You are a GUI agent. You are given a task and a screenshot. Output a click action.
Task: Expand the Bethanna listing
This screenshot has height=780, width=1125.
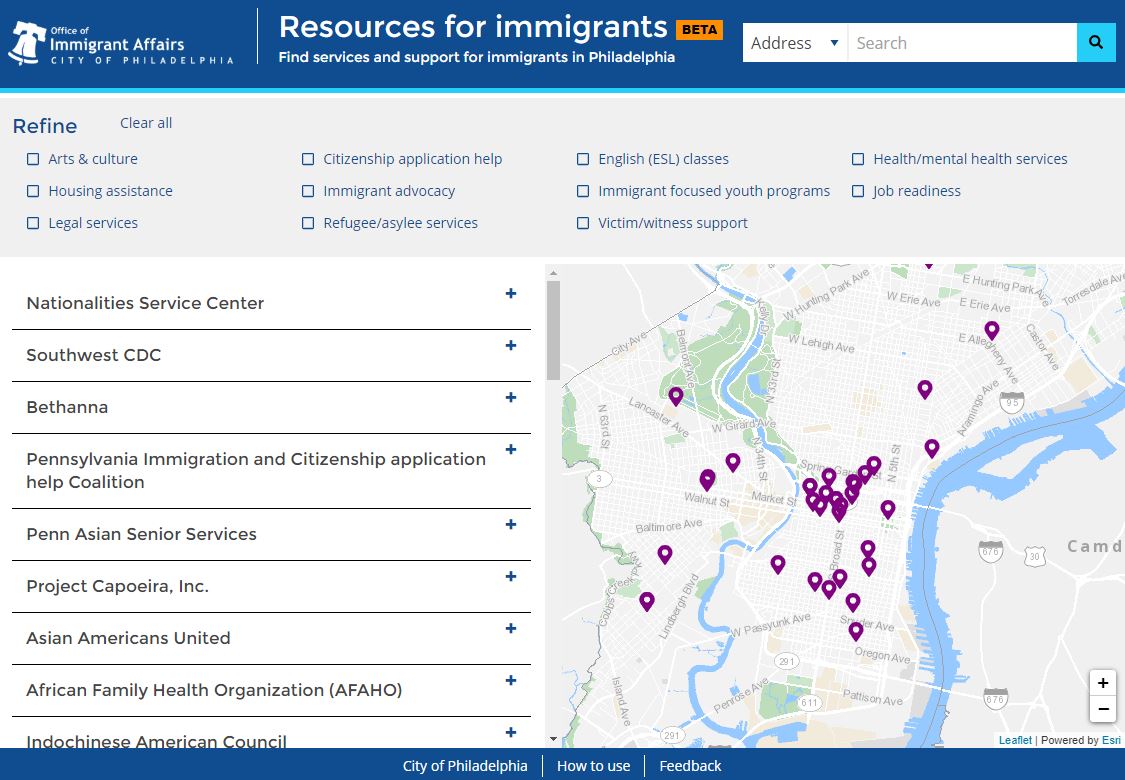coord(511,397)
